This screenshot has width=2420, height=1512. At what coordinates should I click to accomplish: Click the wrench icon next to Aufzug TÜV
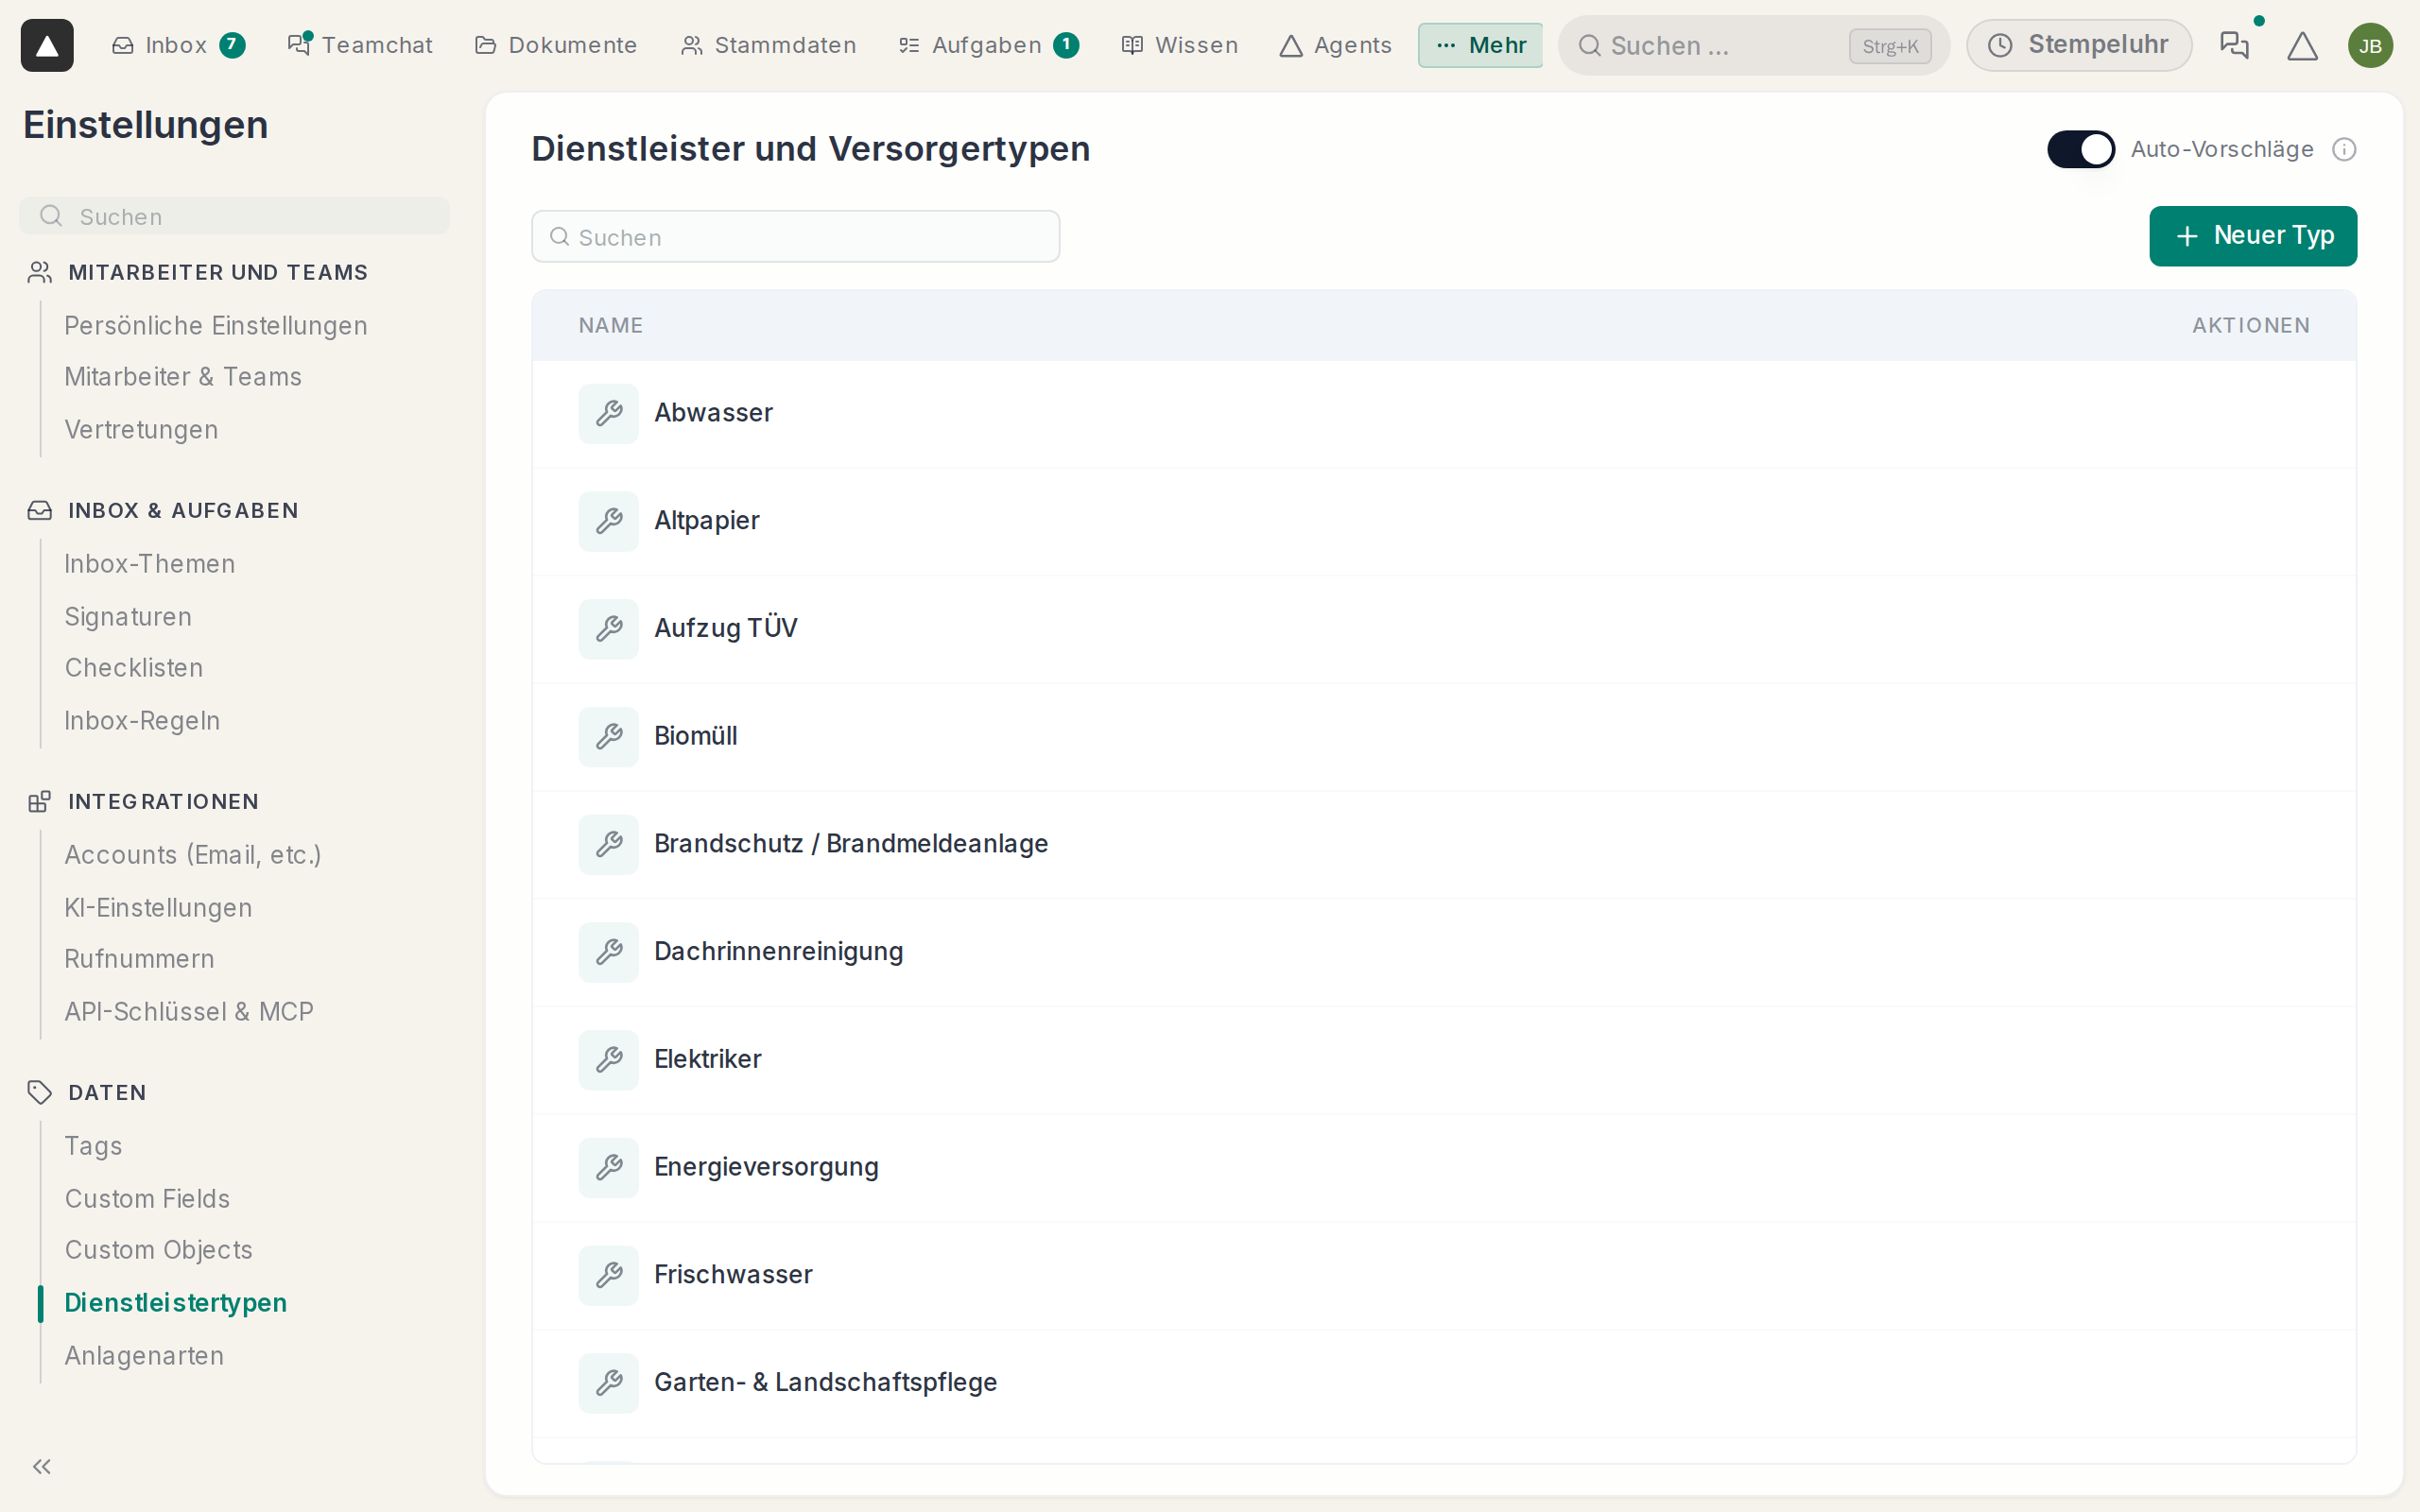point(609,628)
